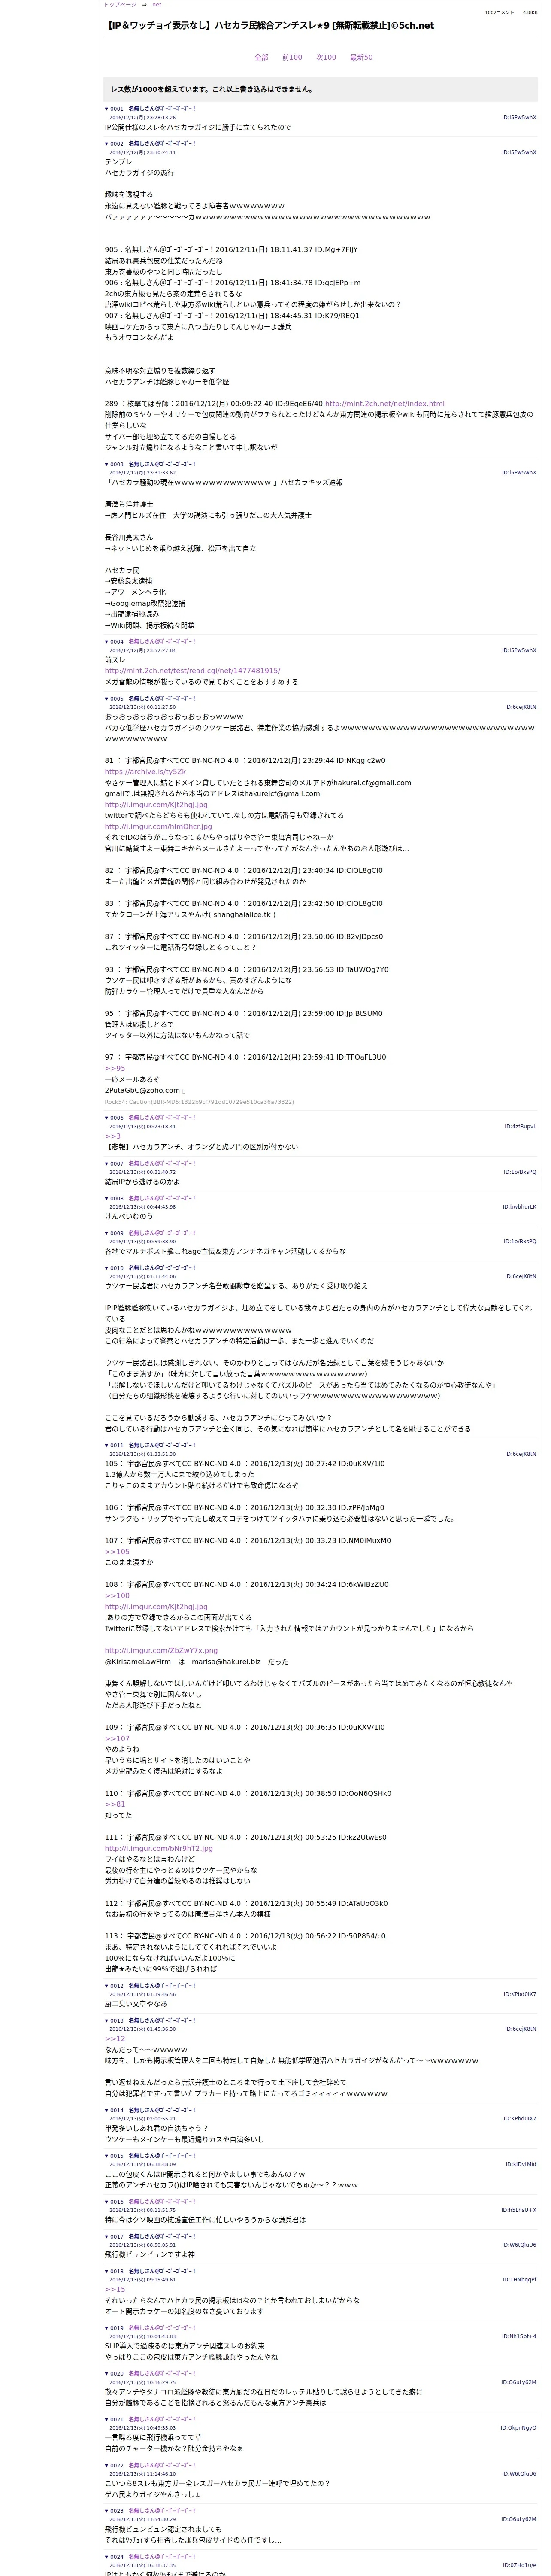Click ID:4zfRupvL on post 0006
Screen dimensions: 551x2576
click(x=520, y=1127)
